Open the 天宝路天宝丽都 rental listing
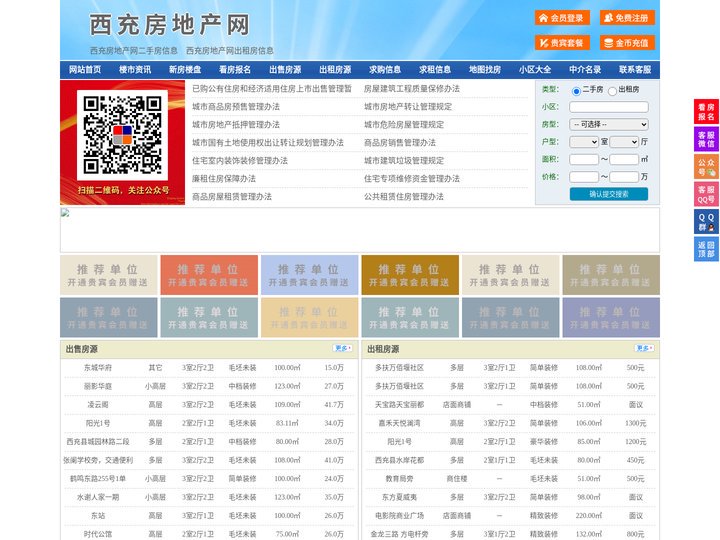Screen dimensions: 720x540 pos(399,405)
